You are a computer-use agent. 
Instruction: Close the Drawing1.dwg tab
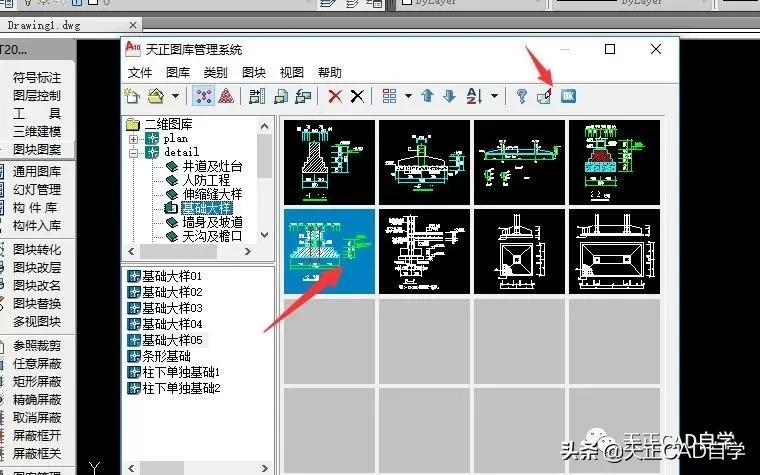[133, 25]
